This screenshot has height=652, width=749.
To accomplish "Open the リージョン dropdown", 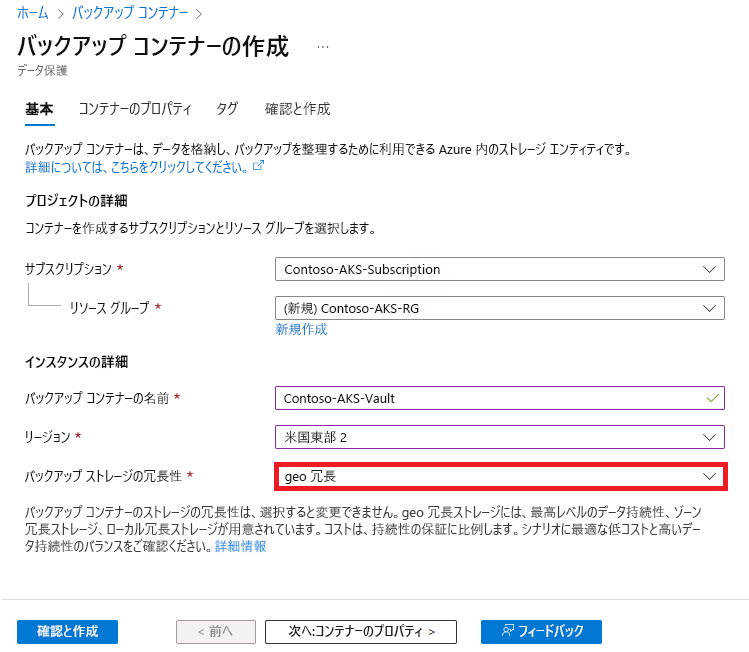I will 500,437.
